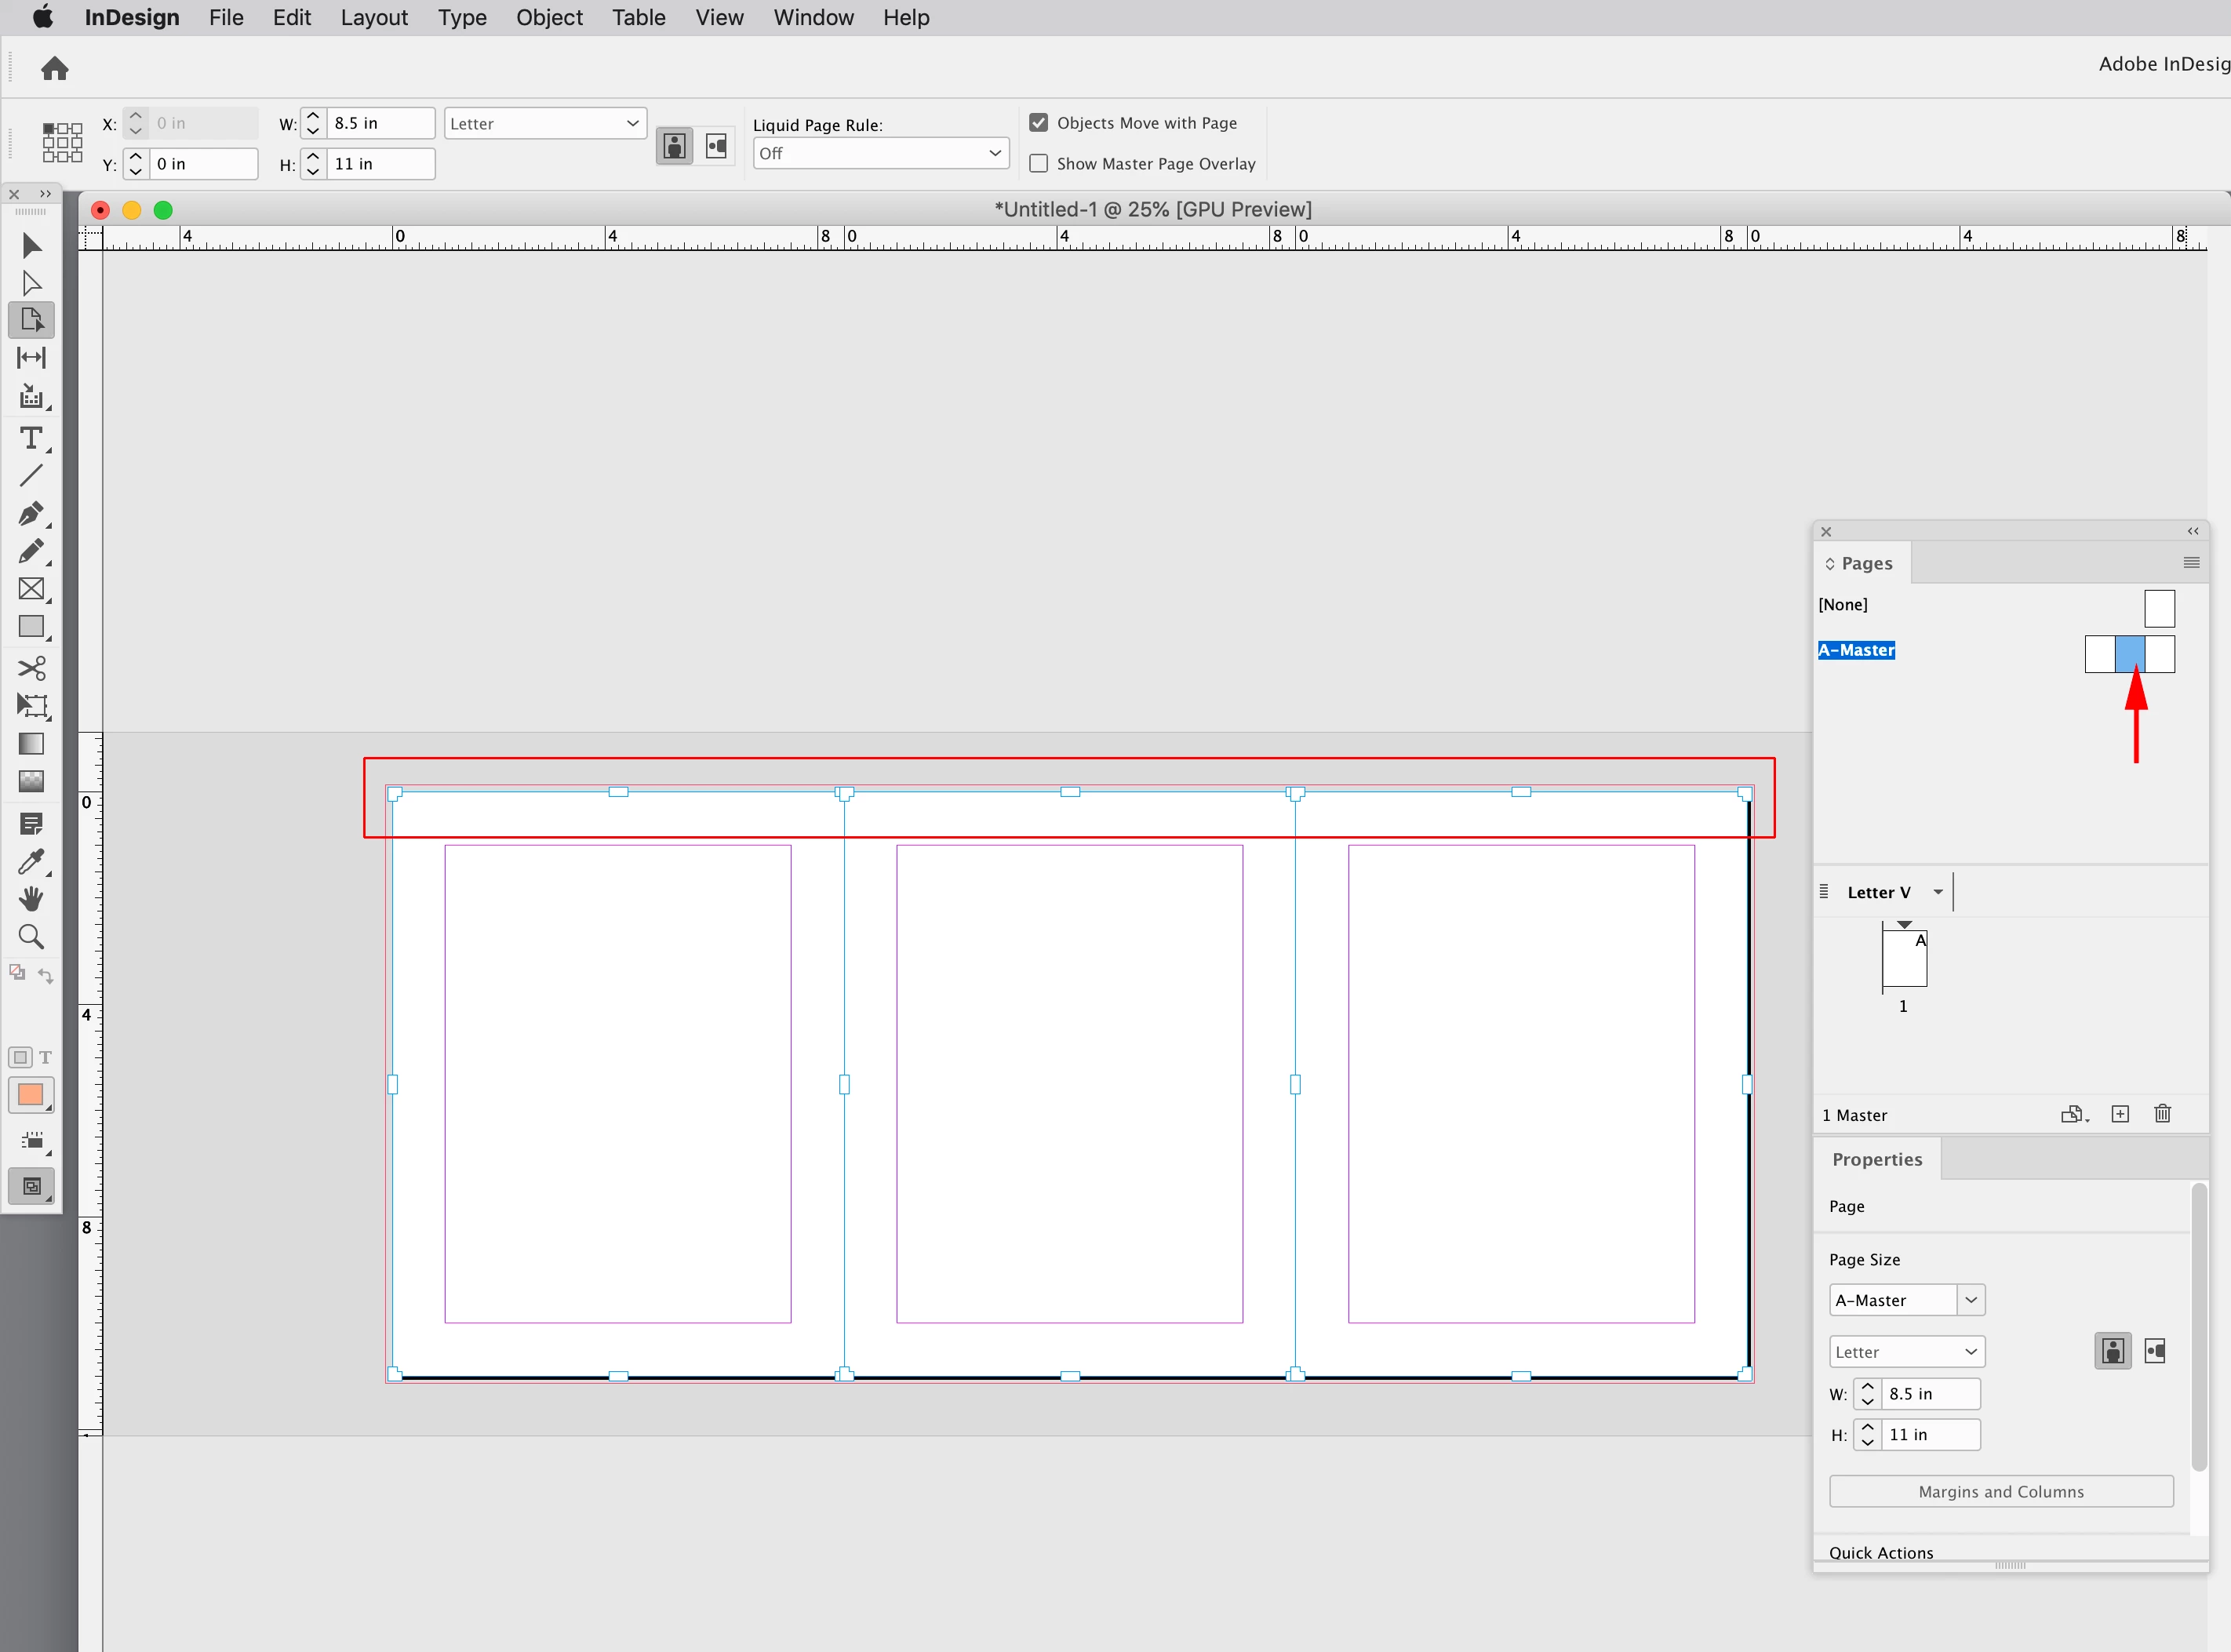Viewport: 2231px width, 1652px height.
Task: Activate the Hand tool
Action: (x=31, y=898)
